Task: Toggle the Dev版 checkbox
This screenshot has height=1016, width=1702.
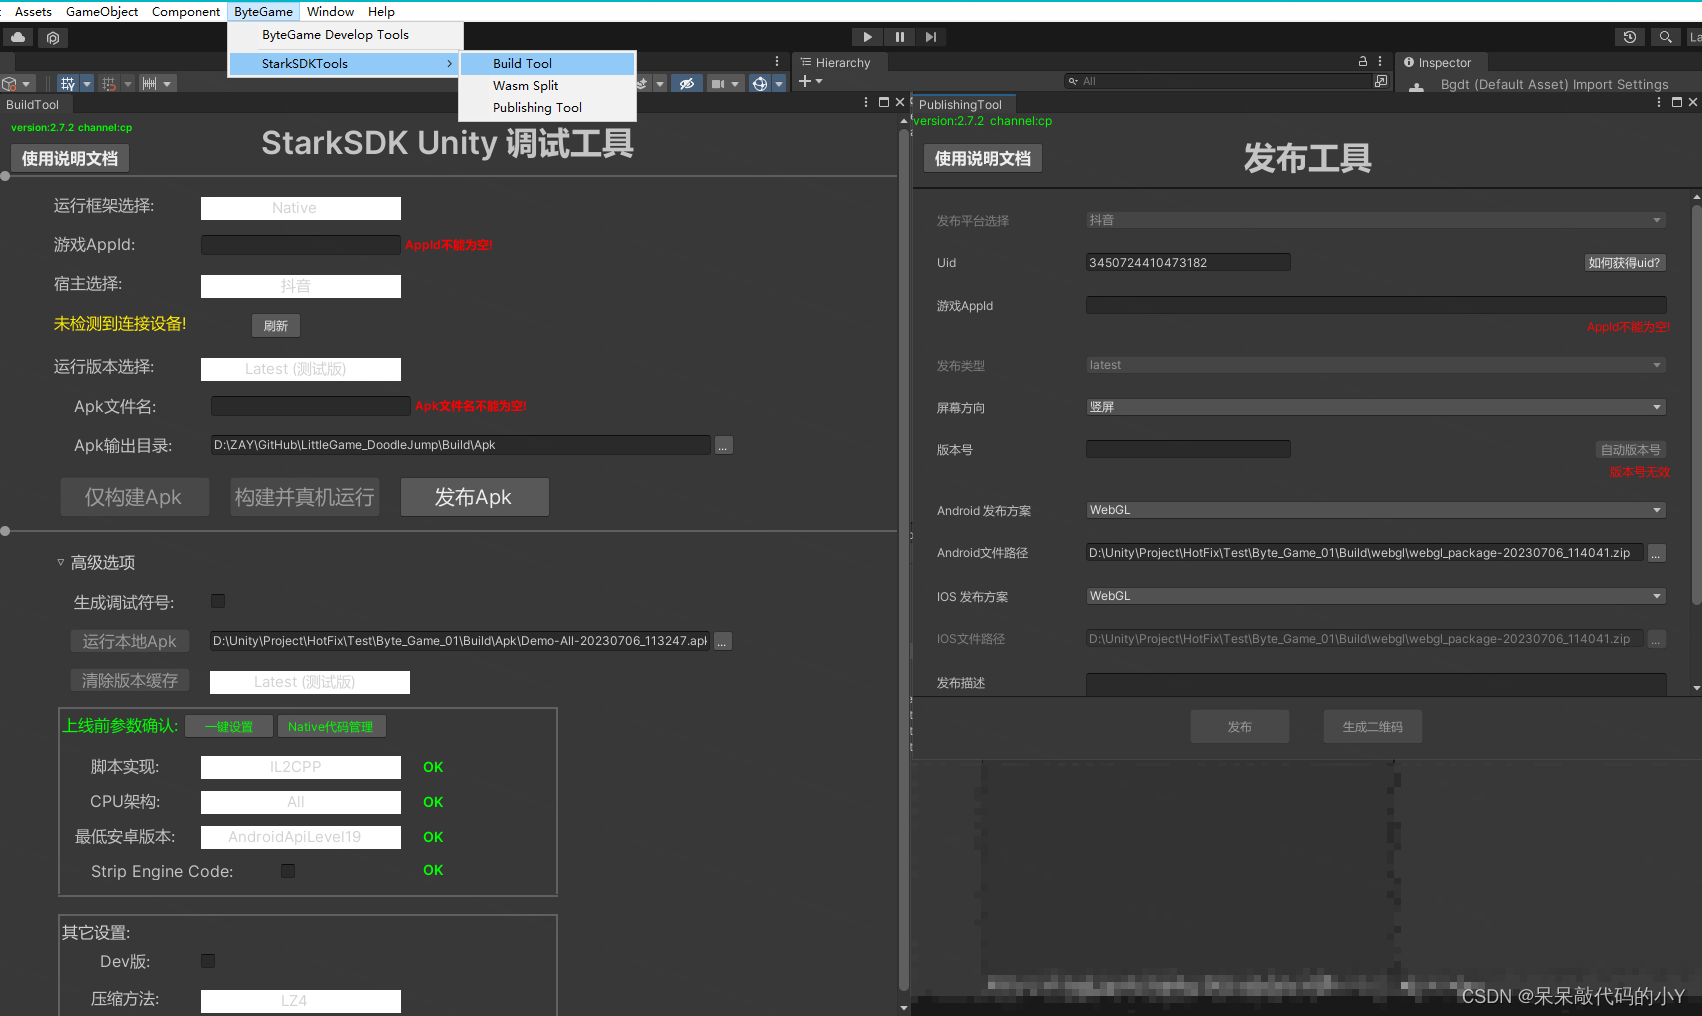Action: pos(208,961)
